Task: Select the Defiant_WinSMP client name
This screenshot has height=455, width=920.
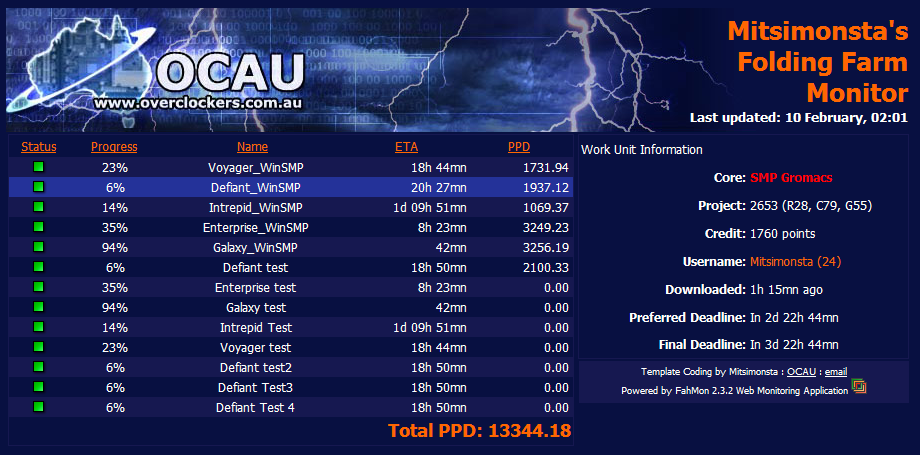Action: coord(256,188)
